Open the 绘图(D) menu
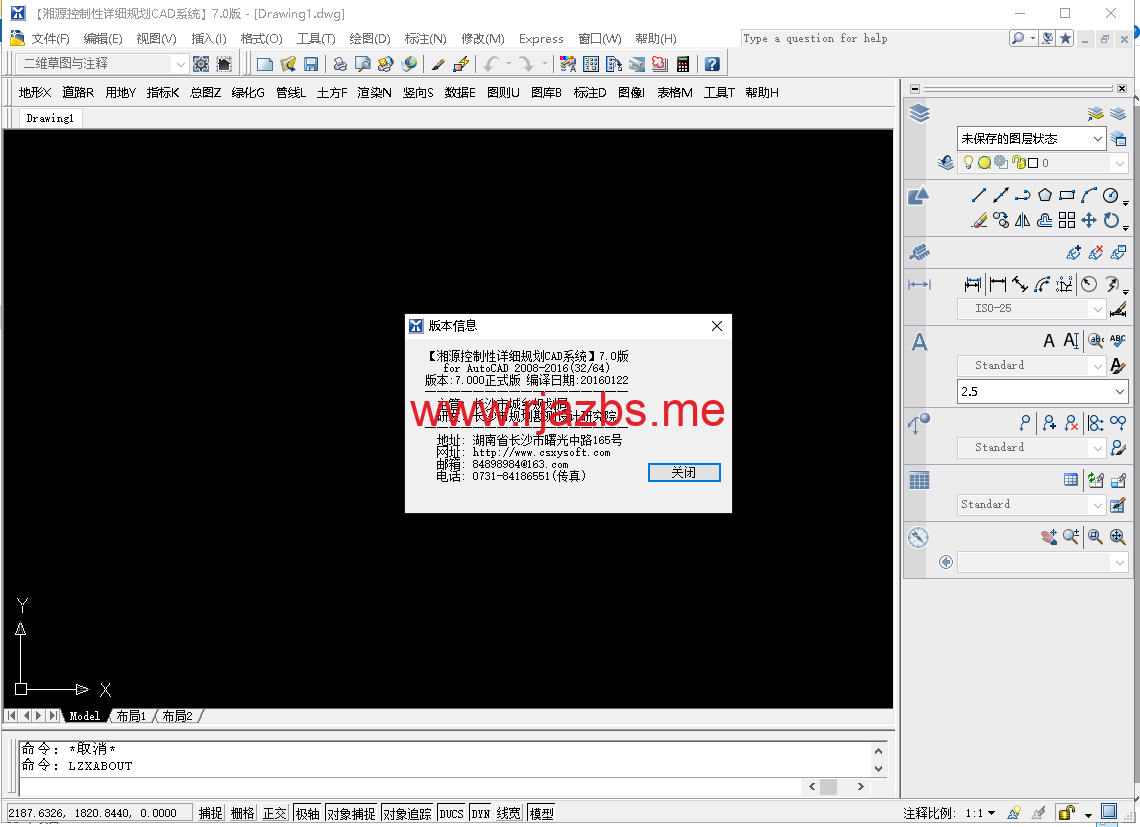 pyautogui.click(x=369, y=39)
